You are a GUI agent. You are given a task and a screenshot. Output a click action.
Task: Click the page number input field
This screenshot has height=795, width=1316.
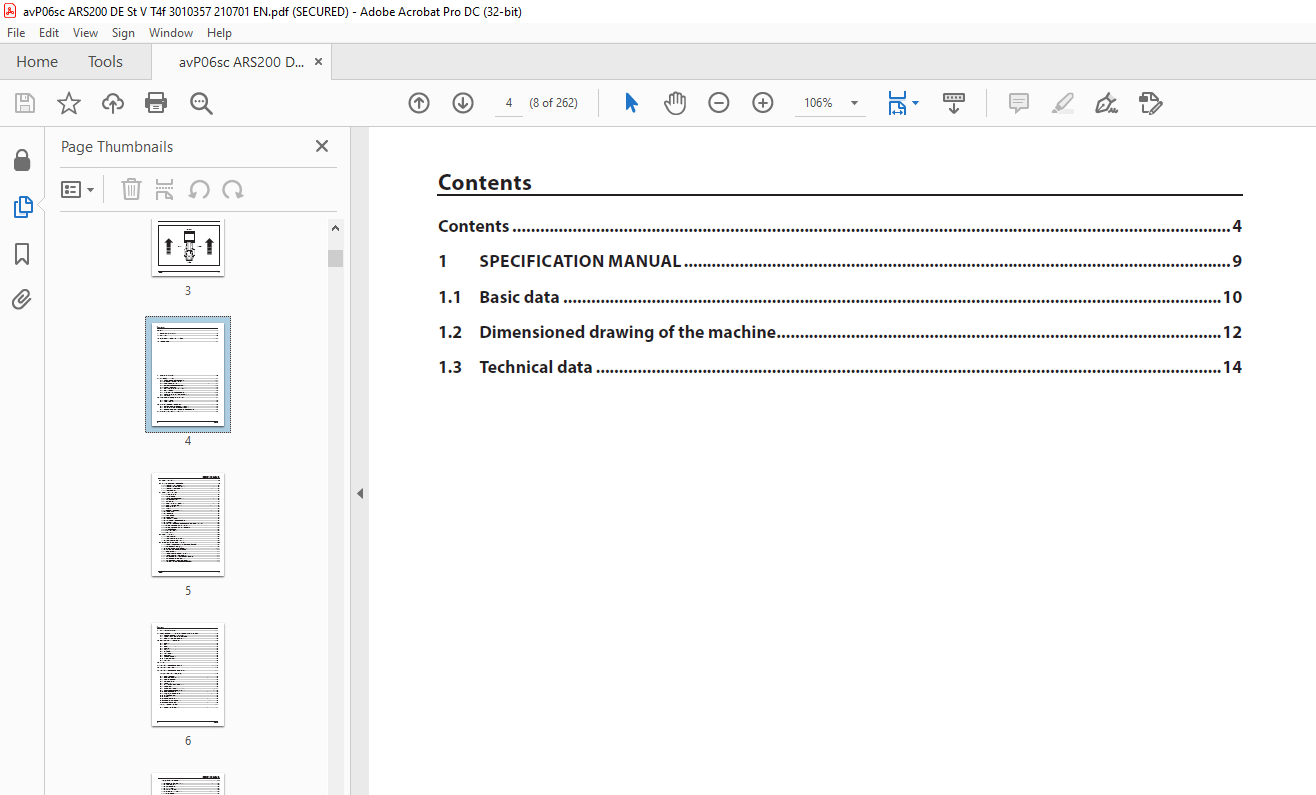(509, 103)
